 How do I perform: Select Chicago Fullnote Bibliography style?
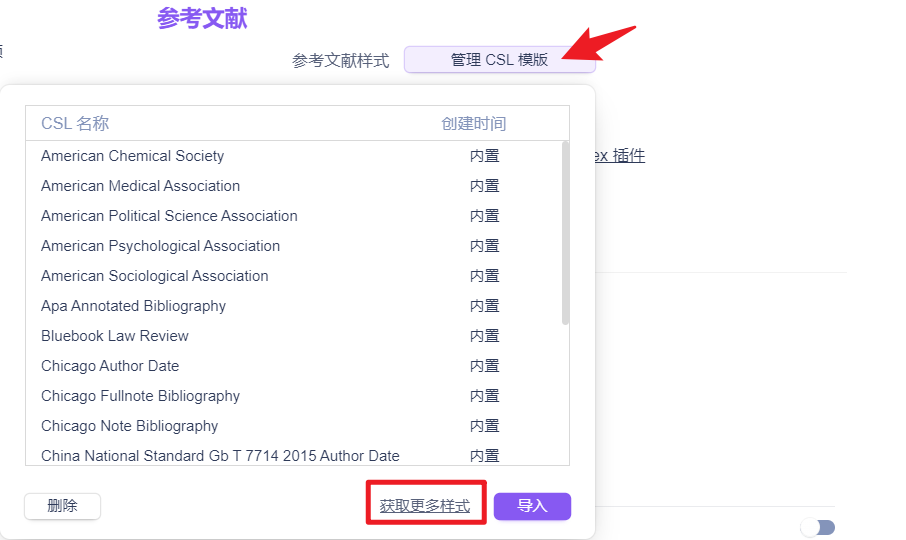(x=297, y=396)
